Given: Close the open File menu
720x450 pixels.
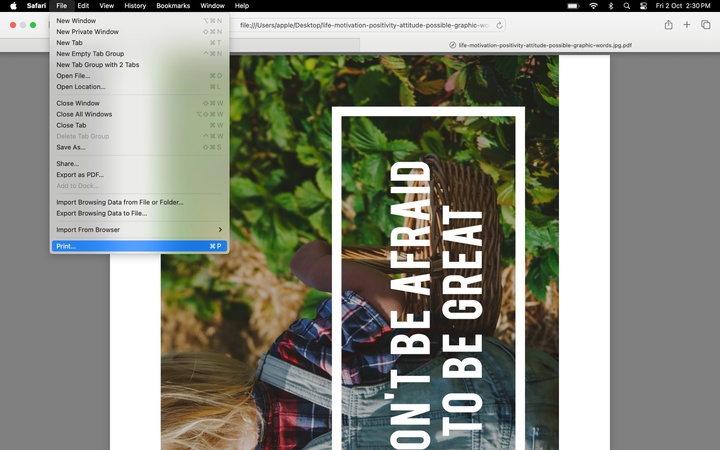Looking at the screenshot, I should (62, 6).
